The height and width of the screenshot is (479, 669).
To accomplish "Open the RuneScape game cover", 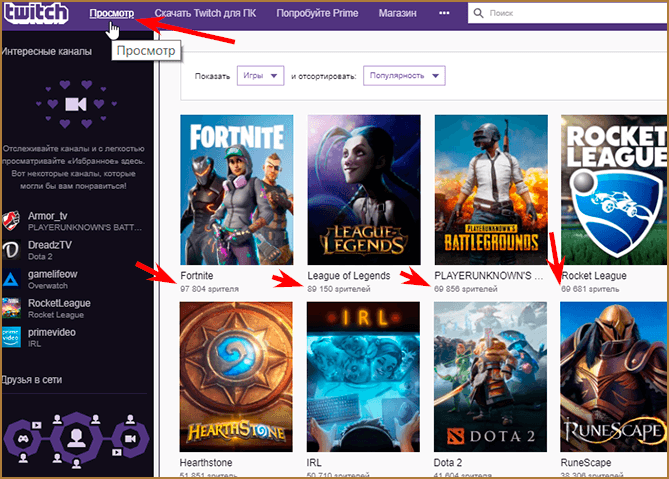I will [614, 377].
